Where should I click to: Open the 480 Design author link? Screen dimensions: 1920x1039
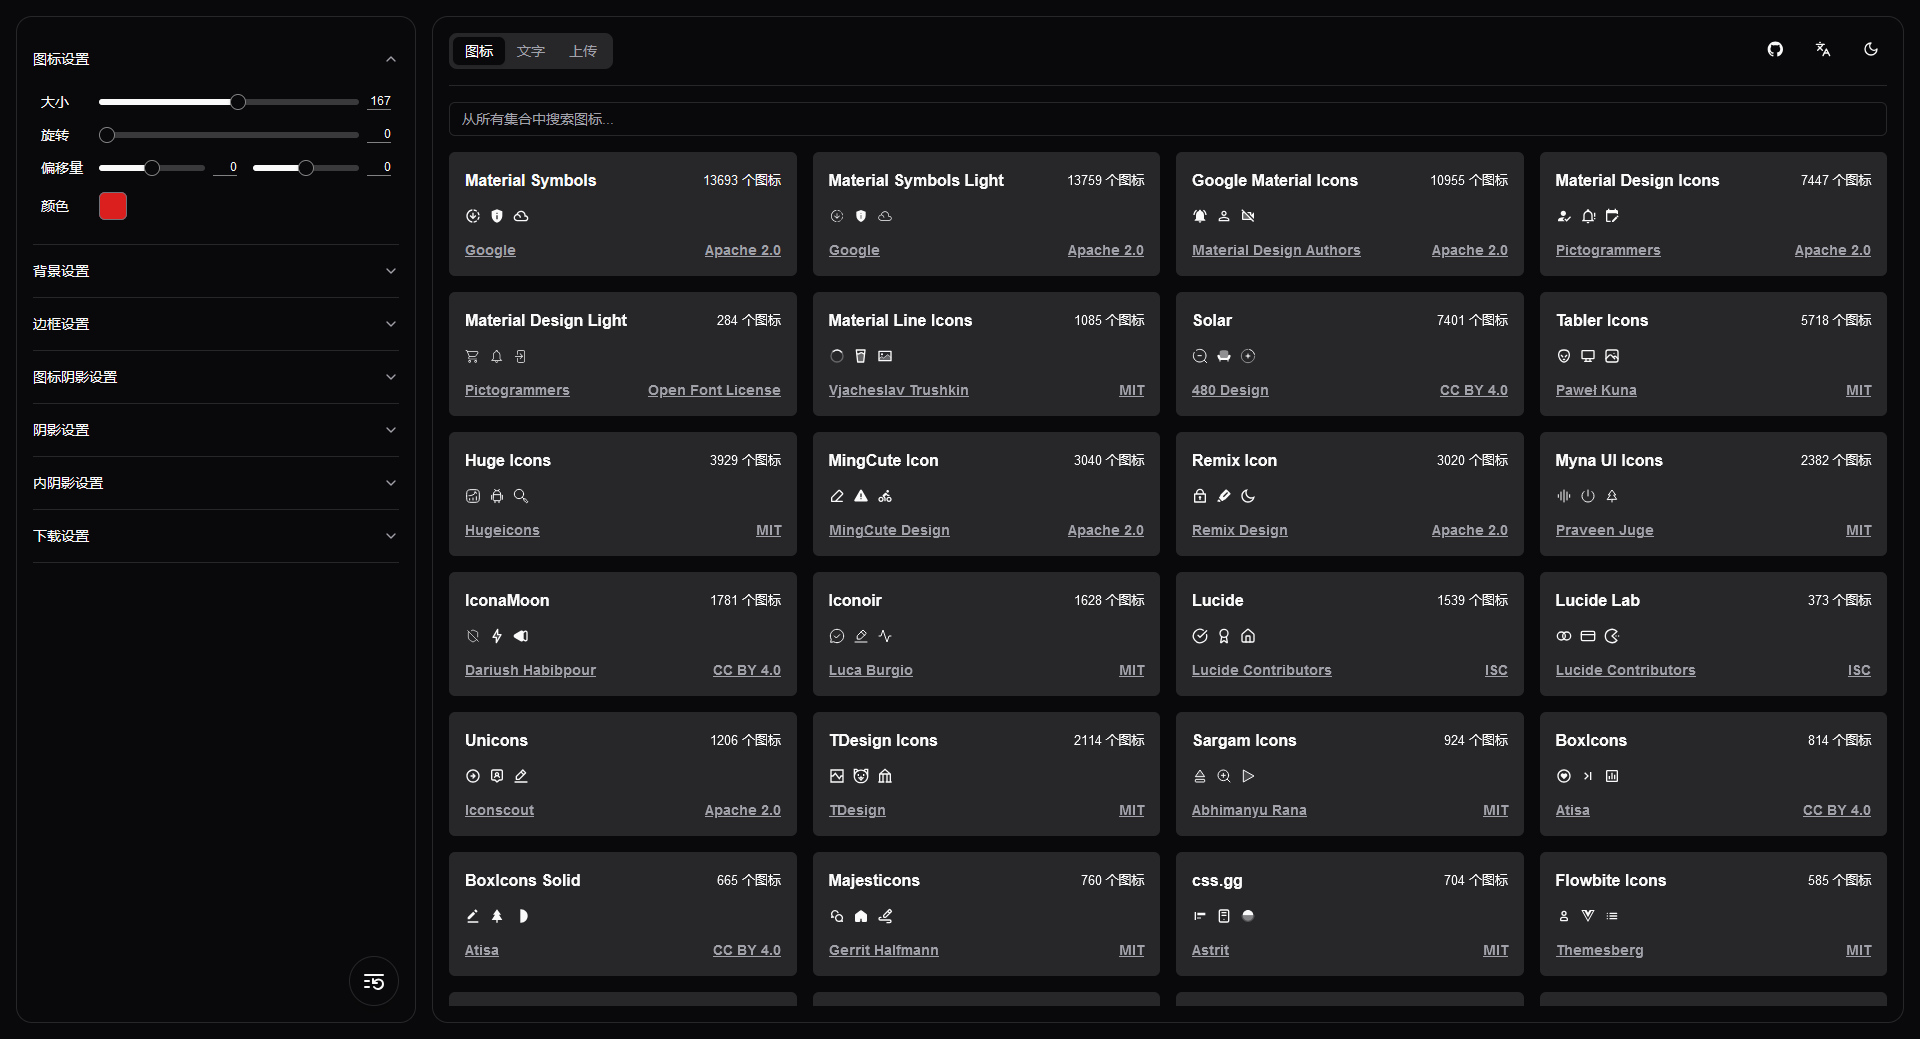1230,390
